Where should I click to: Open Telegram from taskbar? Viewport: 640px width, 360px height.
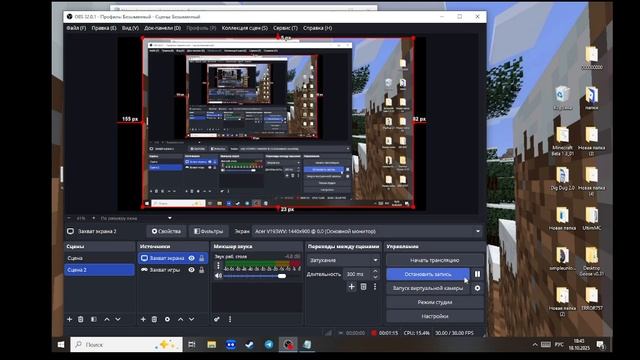[269, 344]
